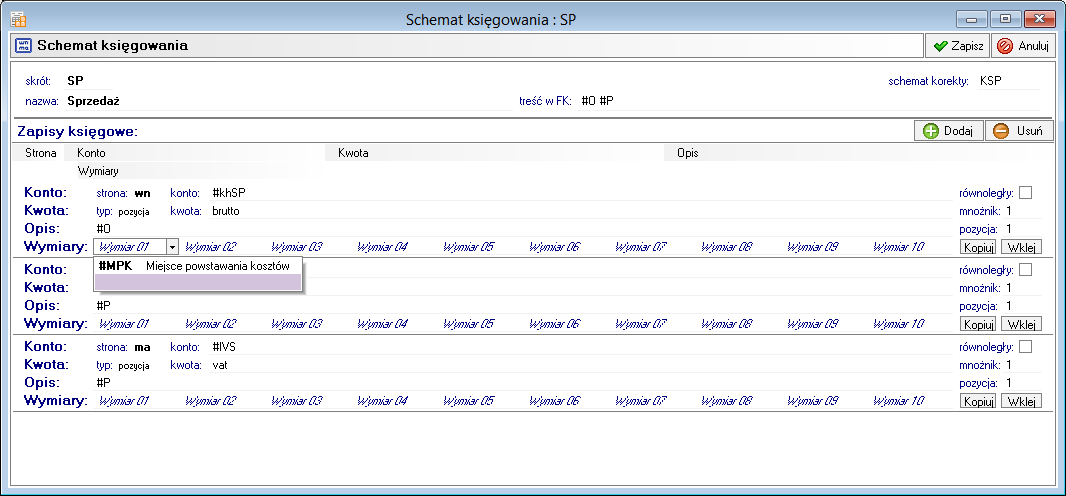
Task: Toggle równoległy checkbox in the #khSP entry
Action: coord(1025,192)
